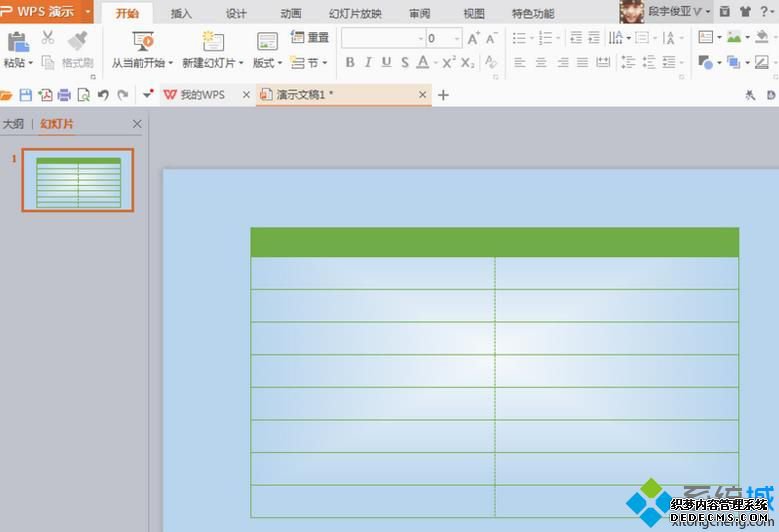Decrease font size with A- icon
779x532 pixels.
click(x=491, y=38)
